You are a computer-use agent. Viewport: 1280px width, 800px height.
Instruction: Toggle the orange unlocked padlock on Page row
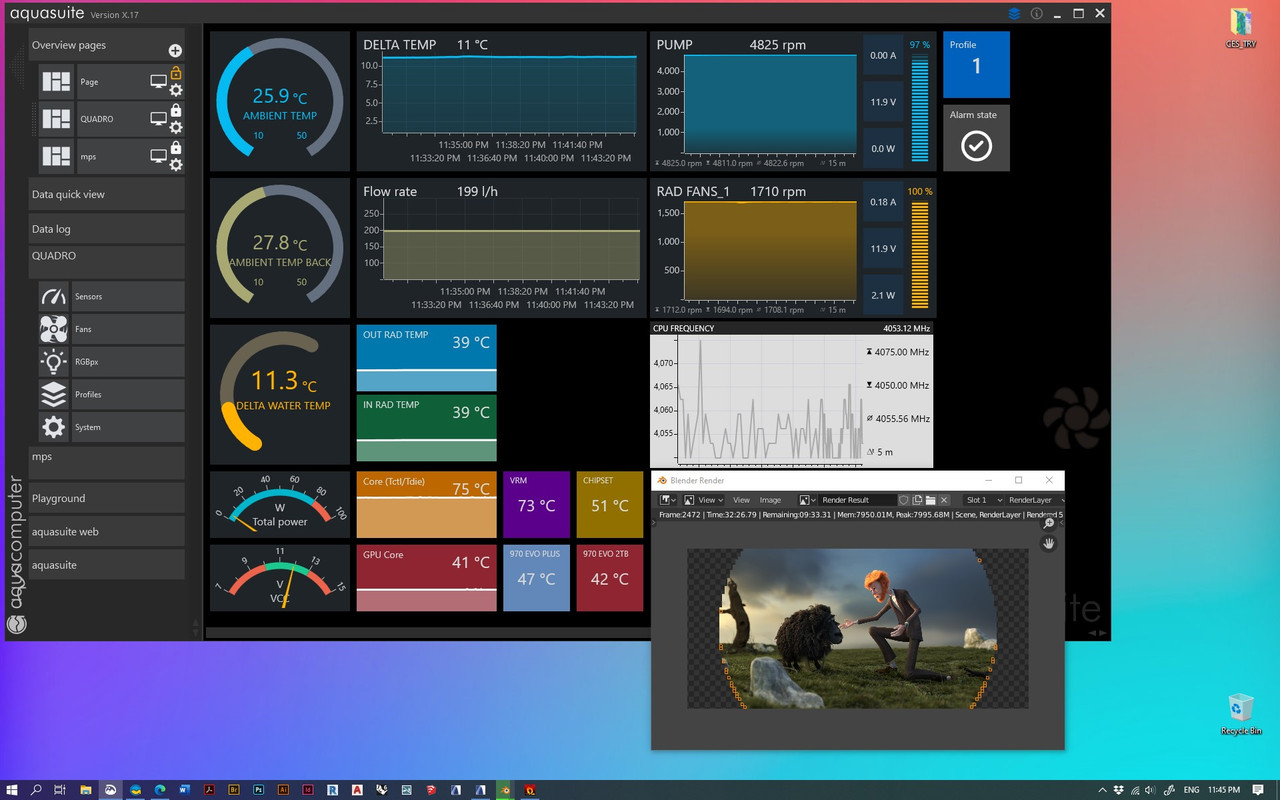pyautogui.click(x=176, y=73)
